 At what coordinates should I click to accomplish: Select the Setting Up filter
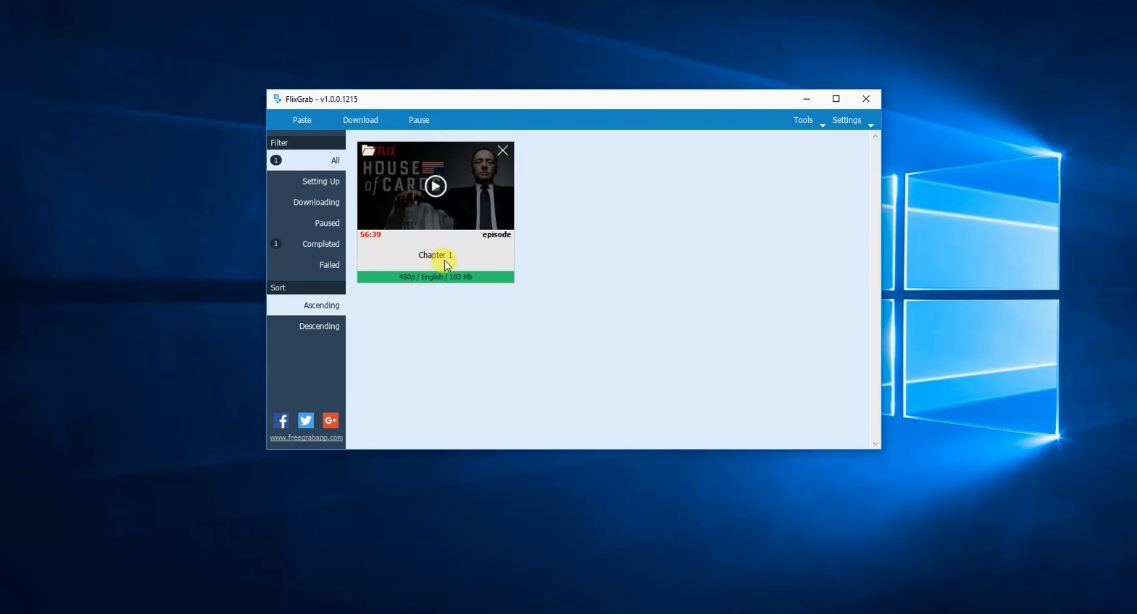pos(306,181)
